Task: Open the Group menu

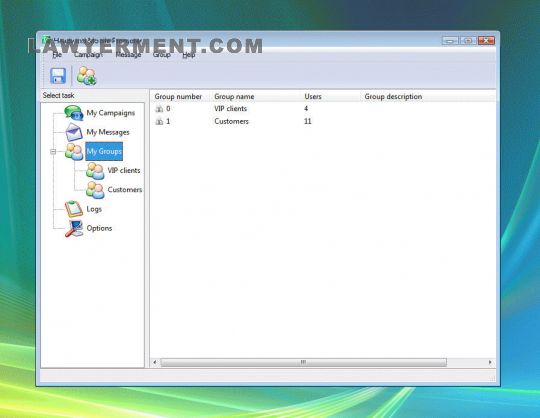Action: coord(162,55)
